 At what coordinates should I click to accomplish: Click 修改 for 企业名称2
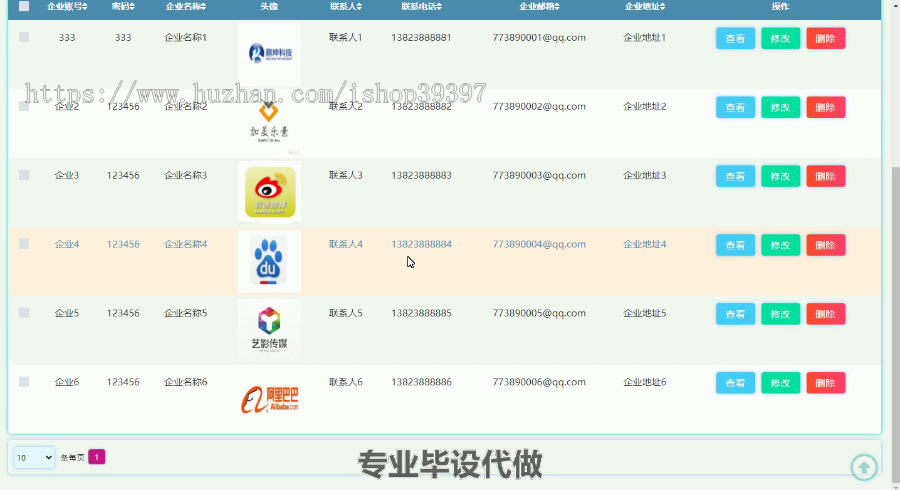pyautogui.click(x=781, y=107)
